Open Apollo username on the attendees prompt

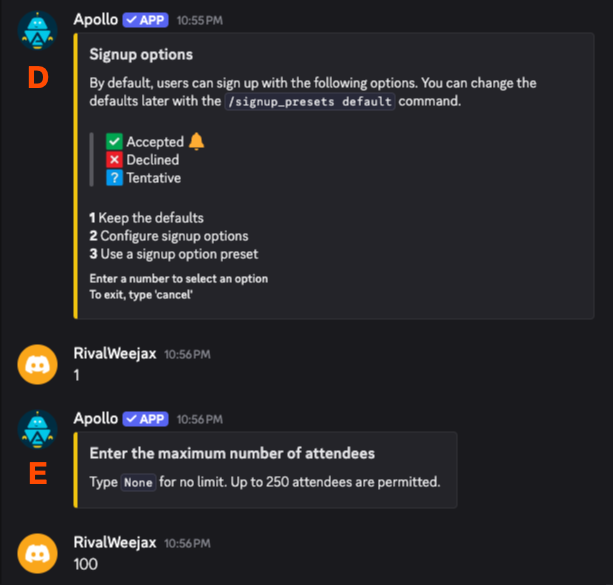pyautogui.click(x=96, y=418)
